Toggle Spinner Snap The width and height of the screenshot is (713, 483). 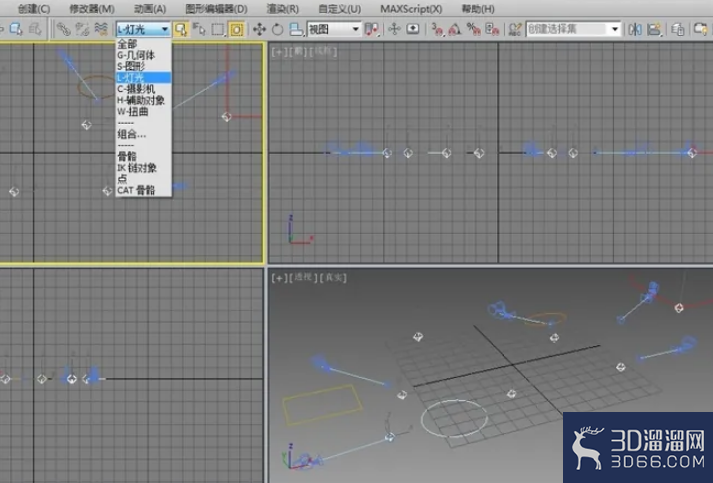(x=492, y=30)
